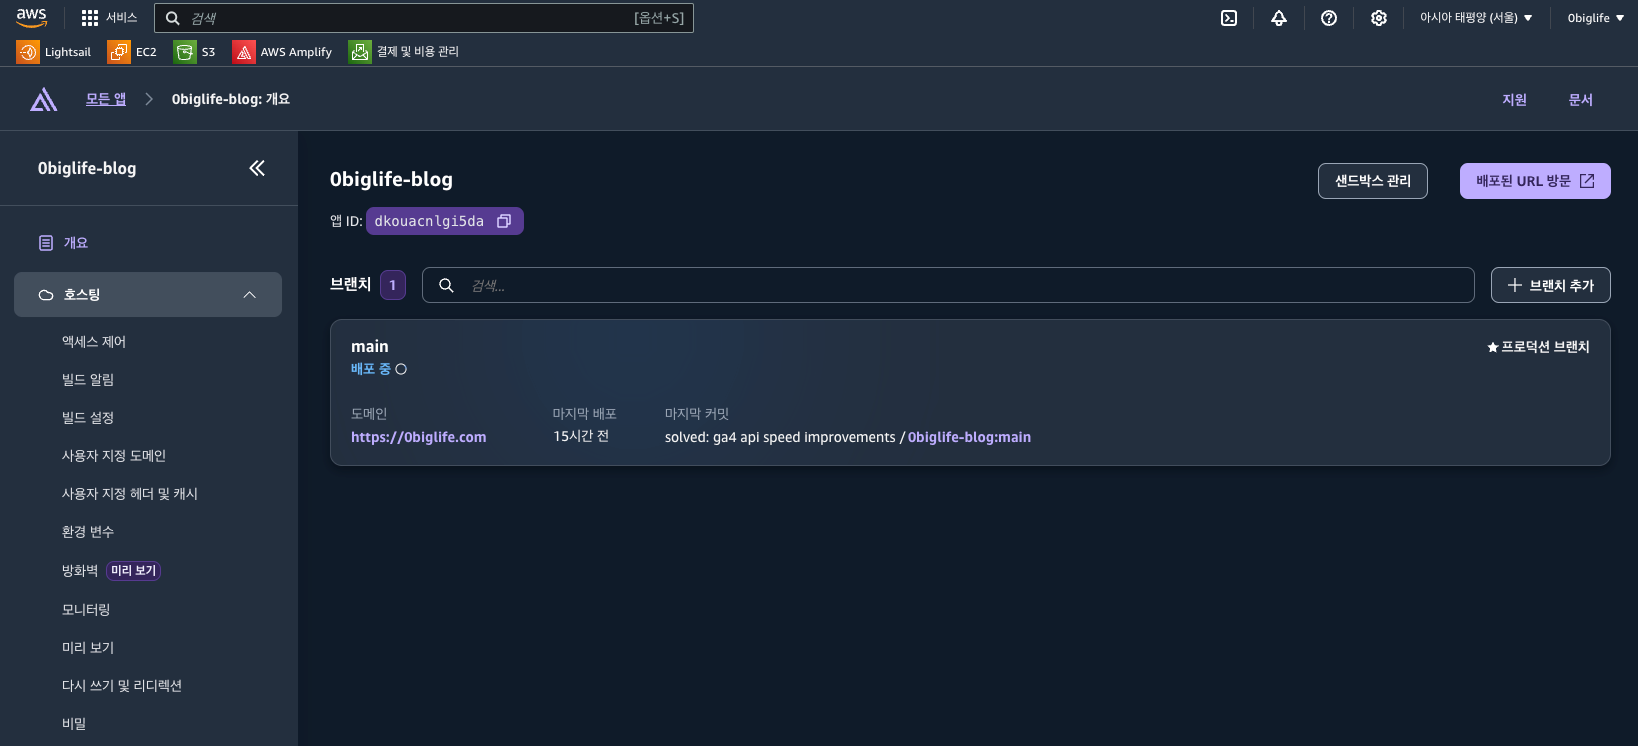The width and height of the screenshot is (1638, 746).
Task: Click the AWS console search field
Action: tap(424, 18)
